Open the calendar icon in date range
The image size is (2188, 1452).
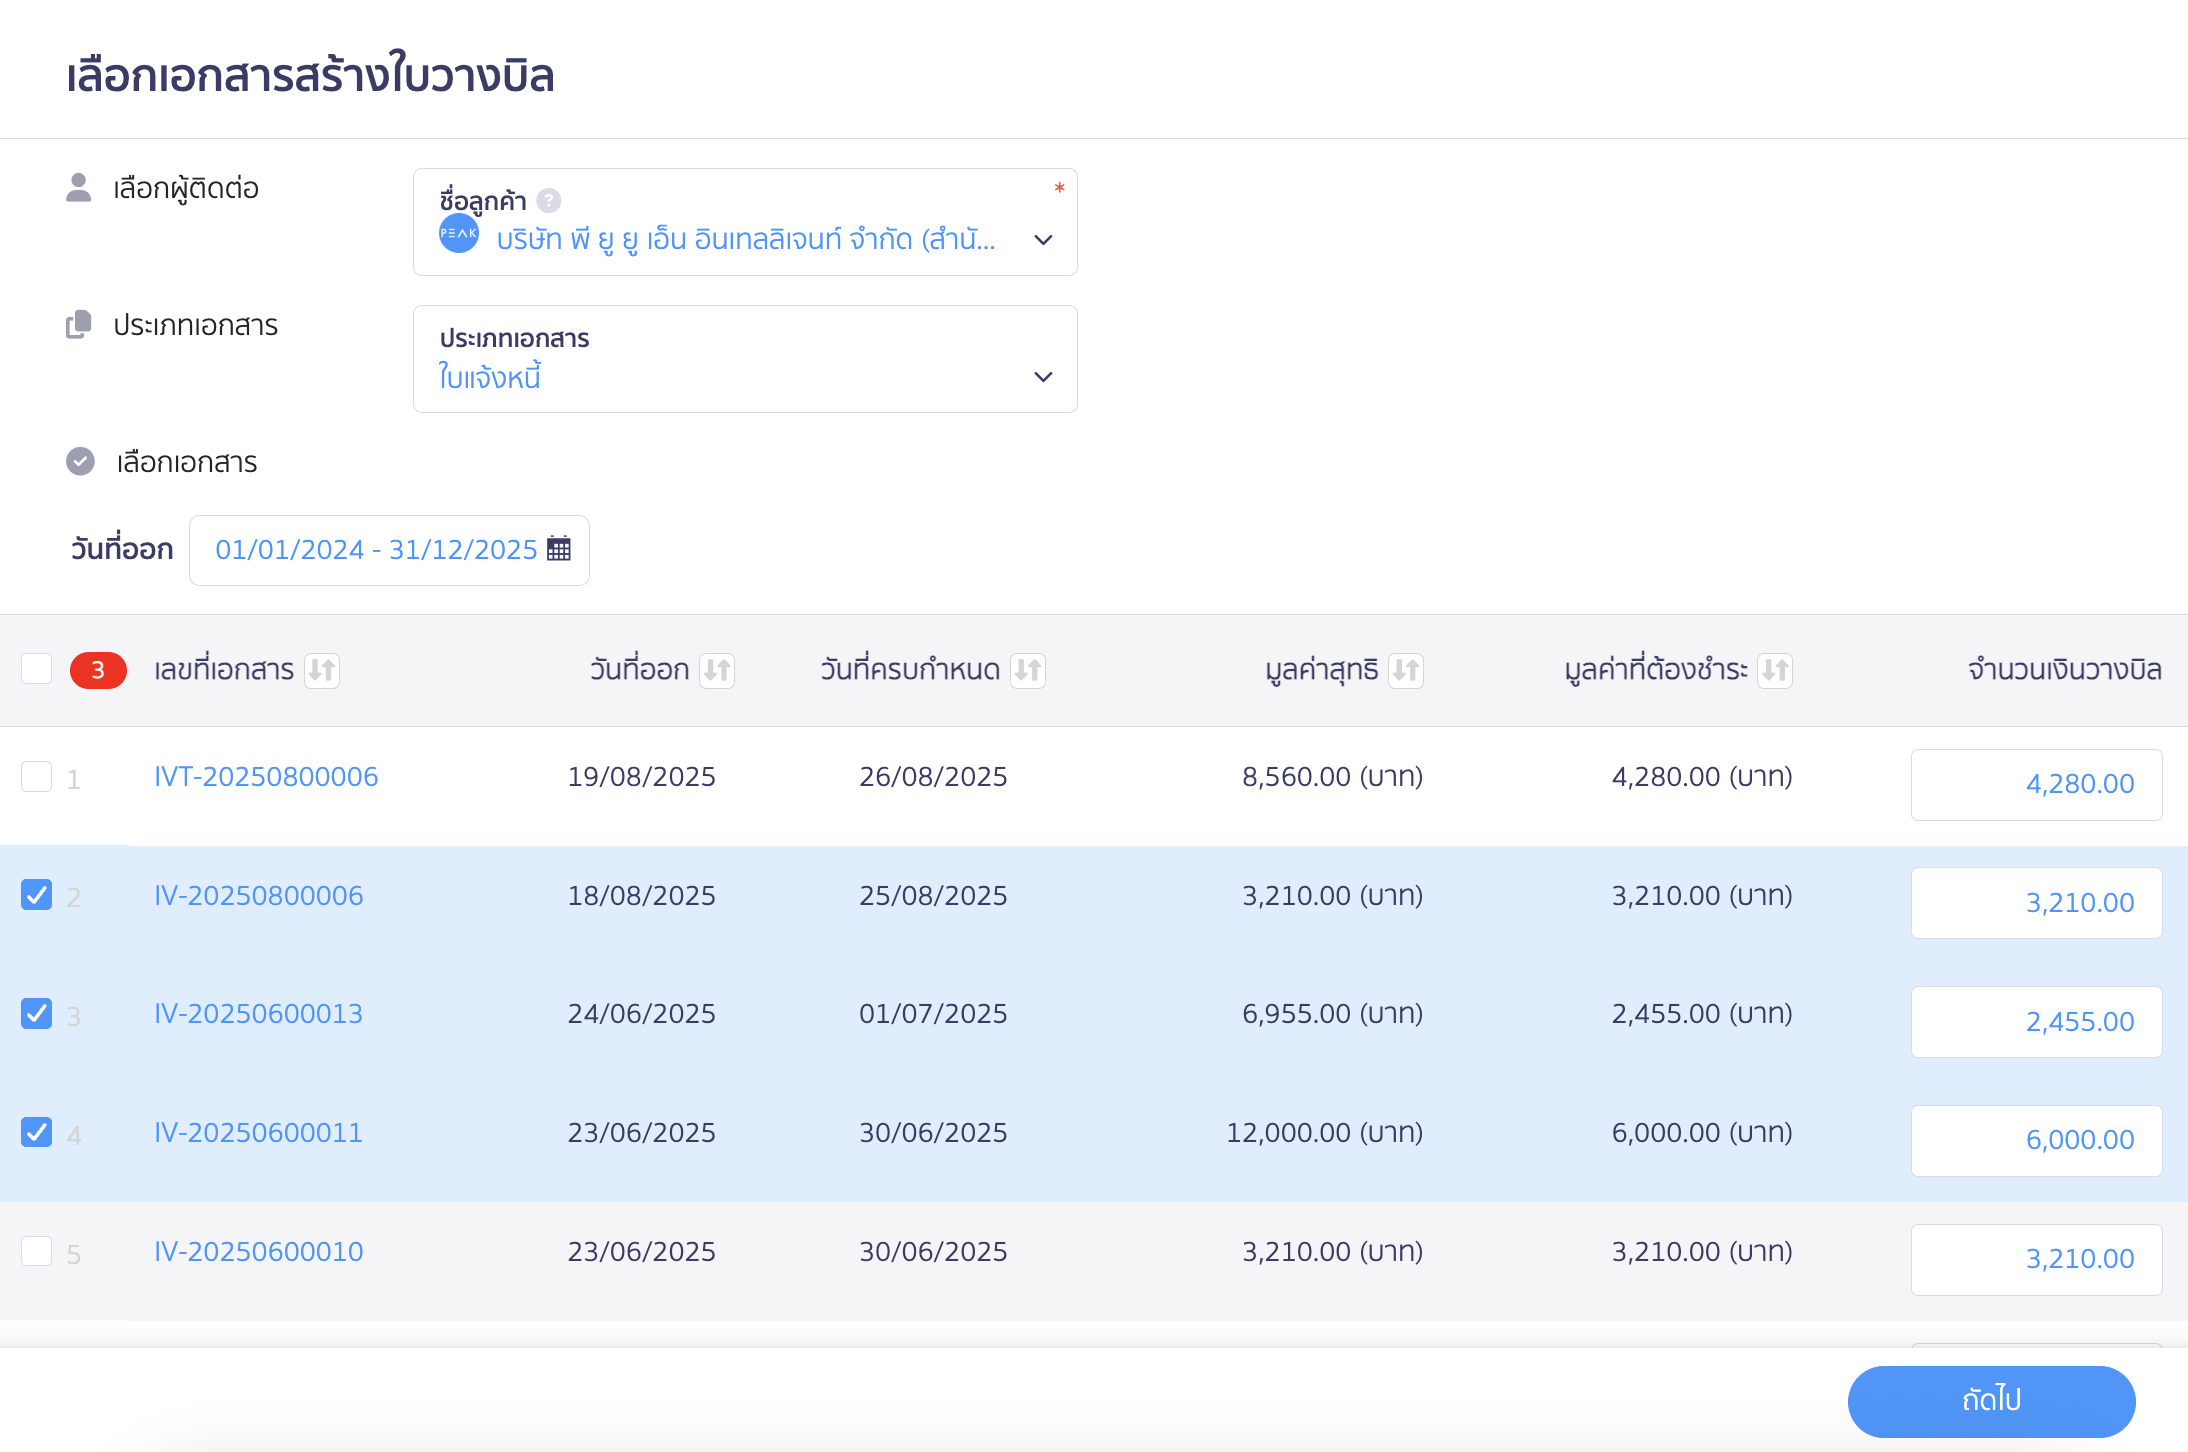click(x=559, y=549)
